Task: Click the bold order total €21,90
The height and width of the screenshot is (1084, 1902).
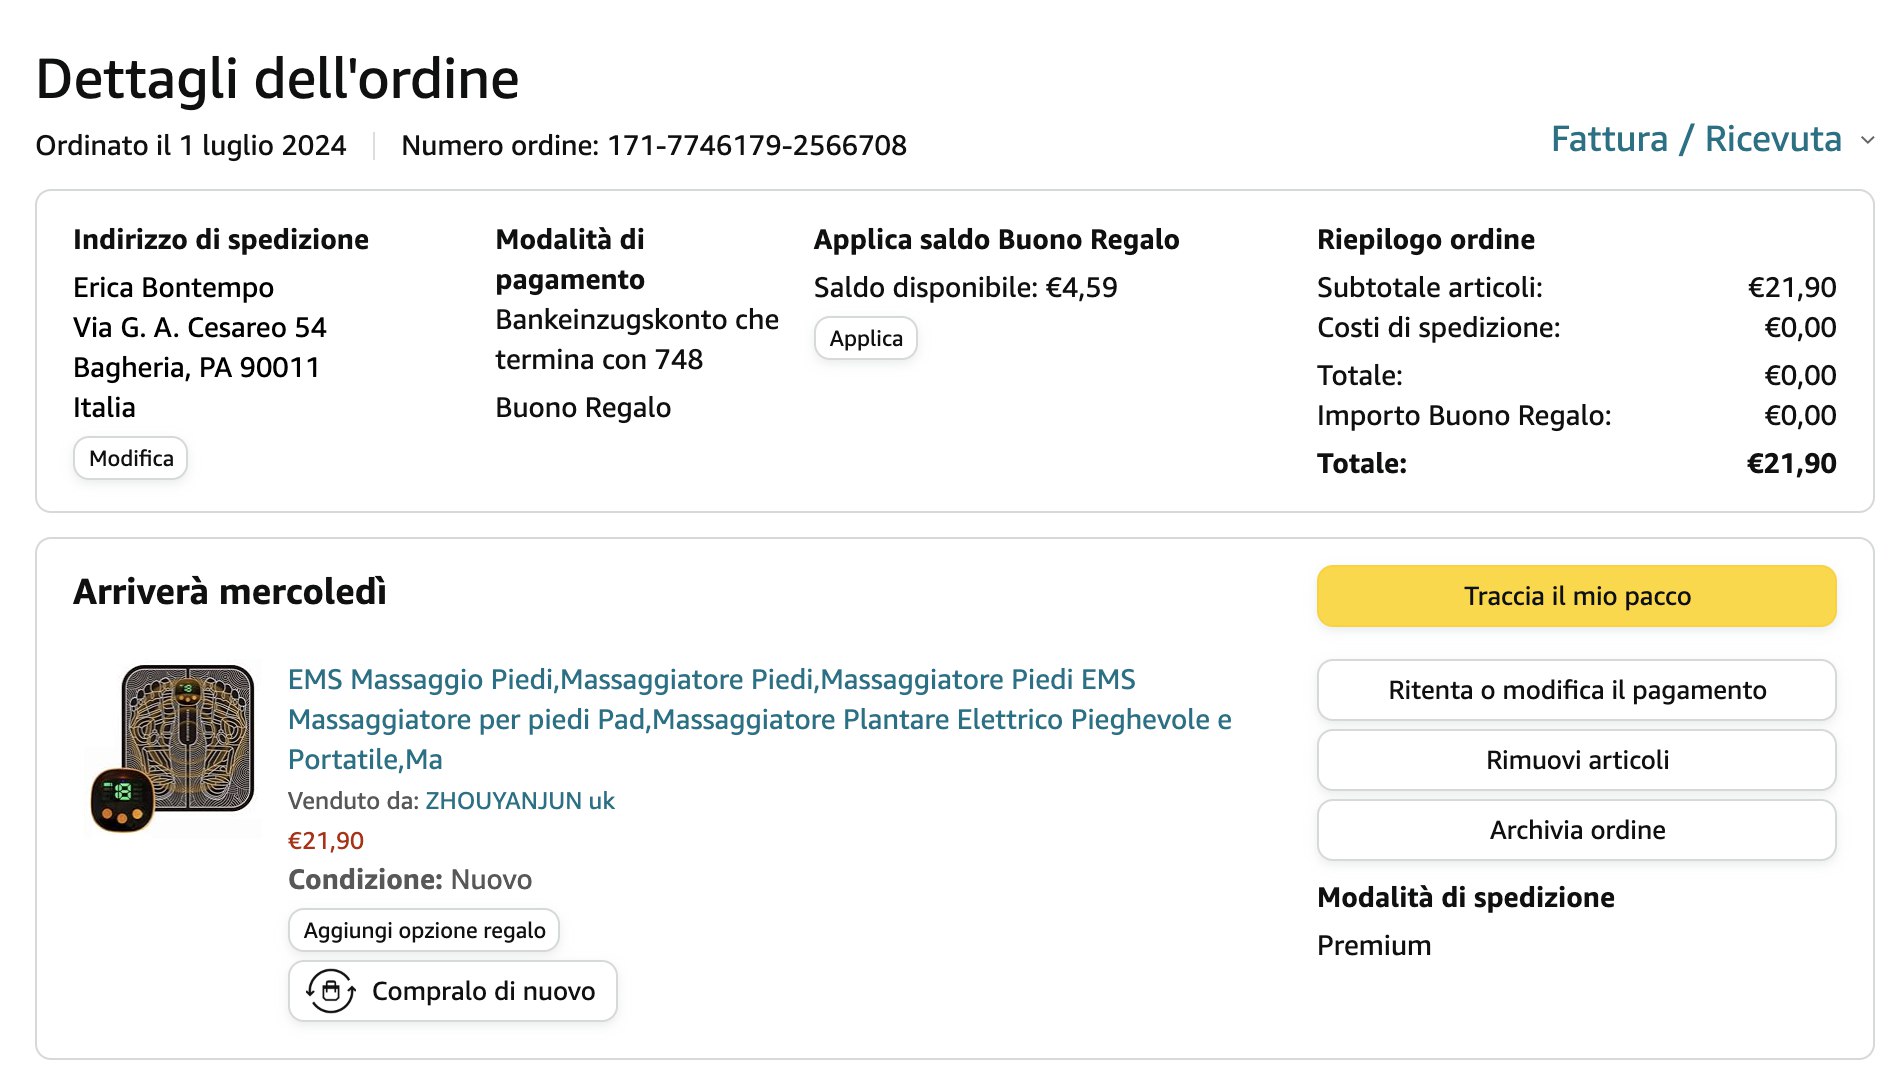Action: click(1790, 464)
